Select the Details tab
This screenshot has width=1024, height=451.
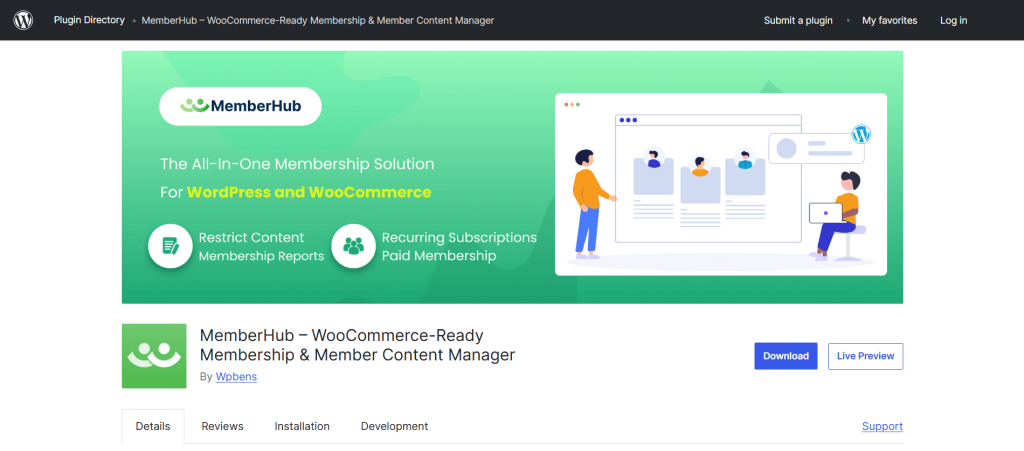coord(153,426)
